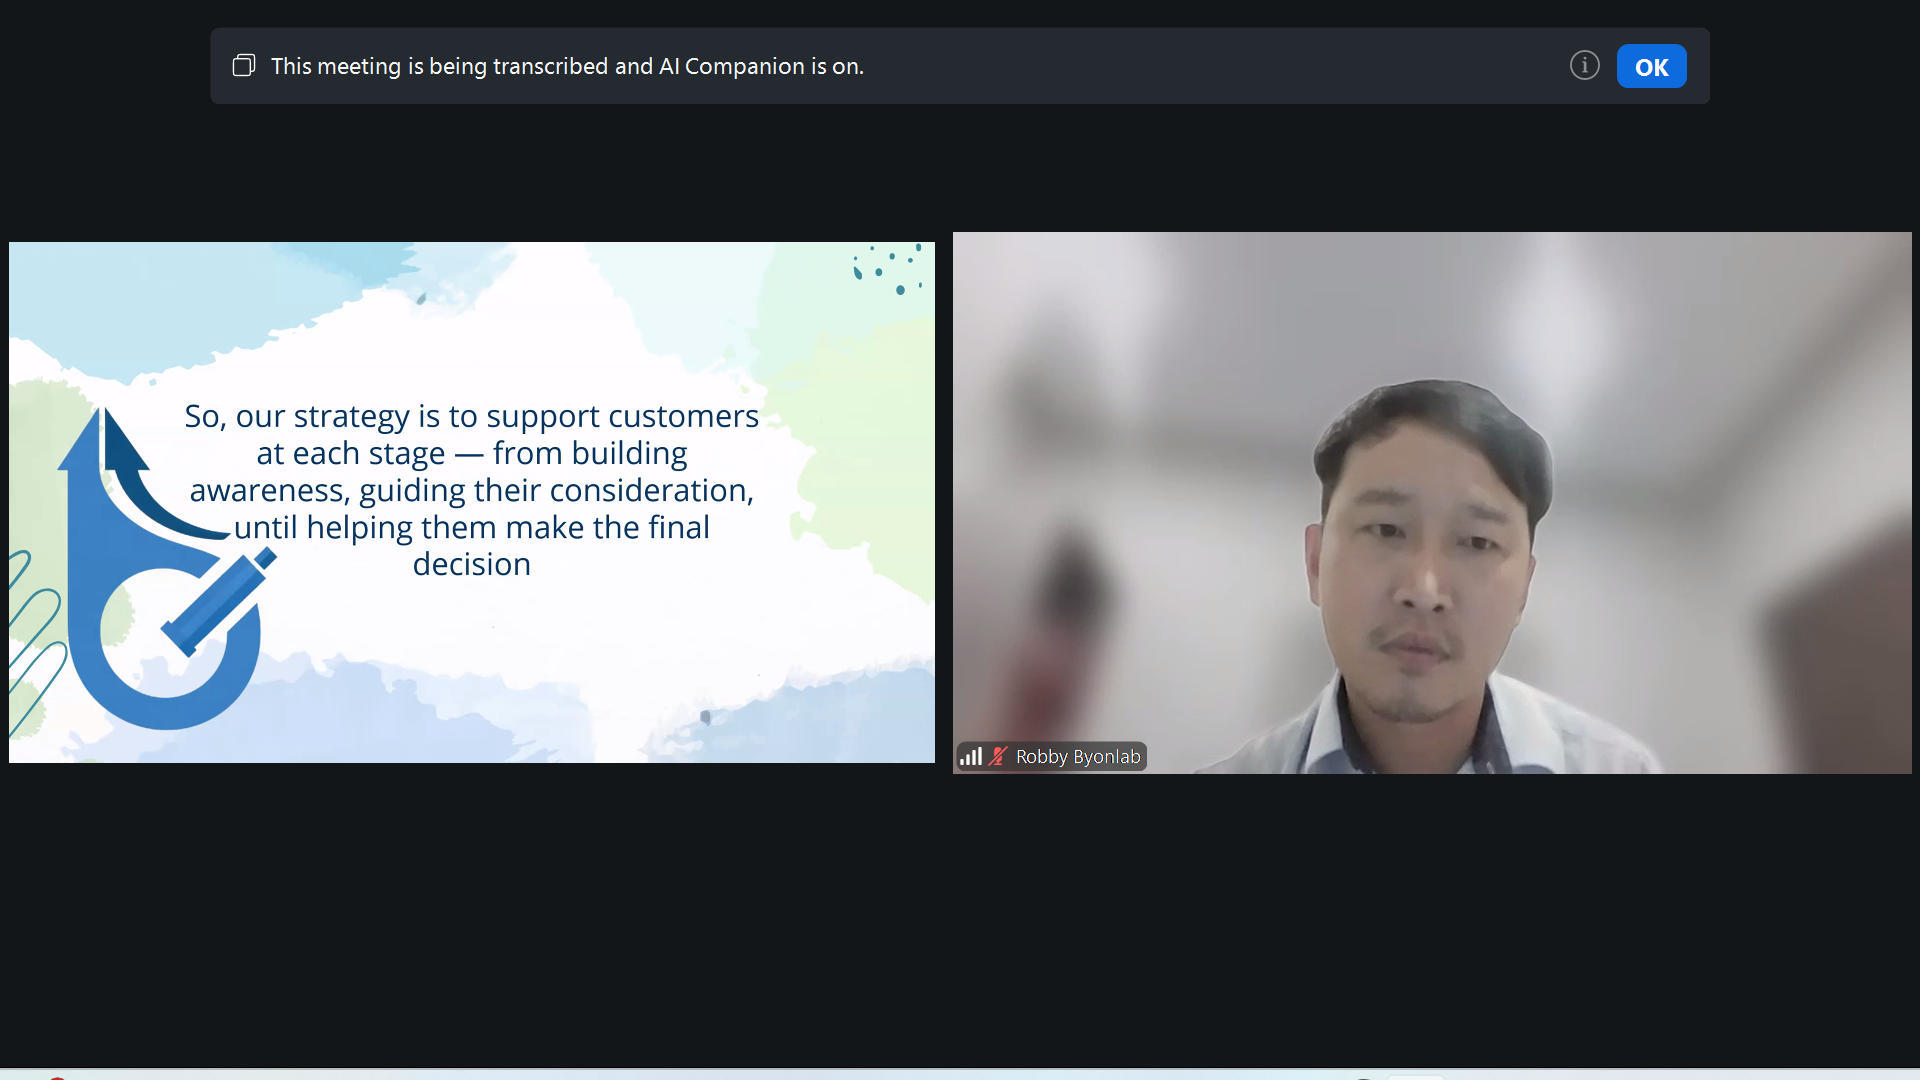Open the info icon beside OK

[1584, 66]
